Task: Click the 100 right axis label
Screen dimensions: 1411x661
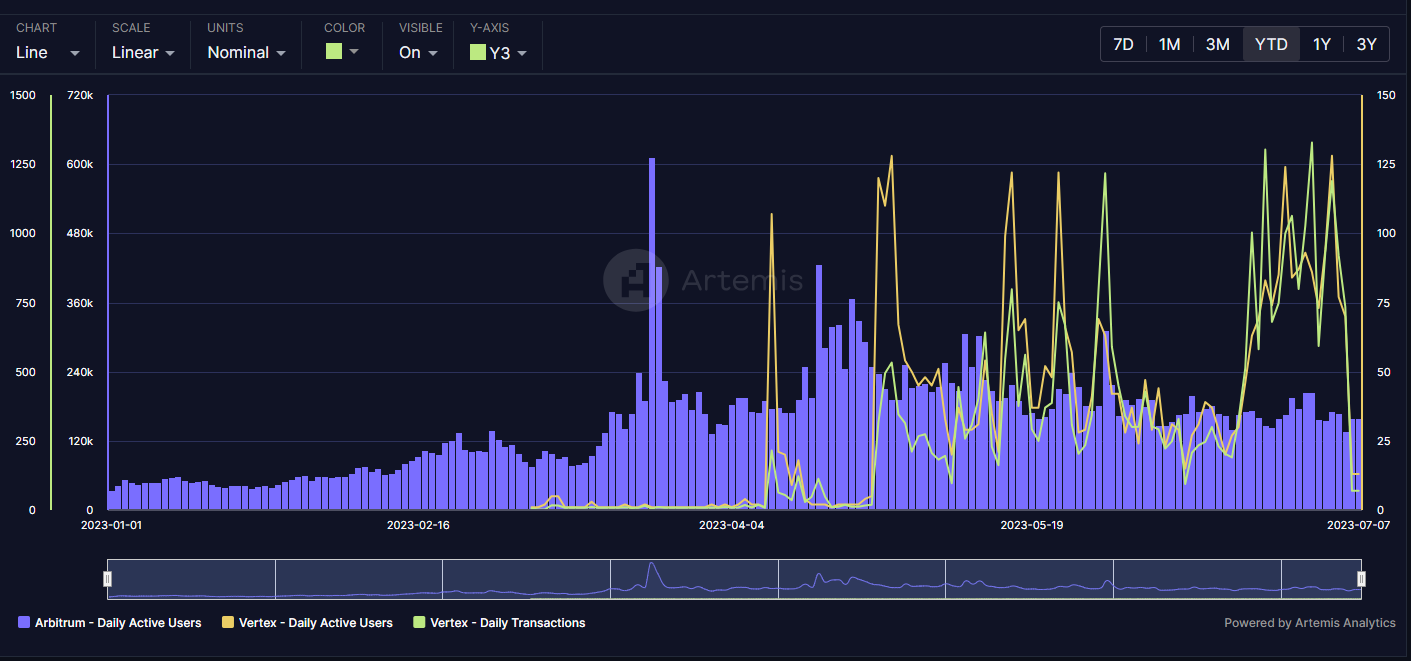Action: point(1386,234)
